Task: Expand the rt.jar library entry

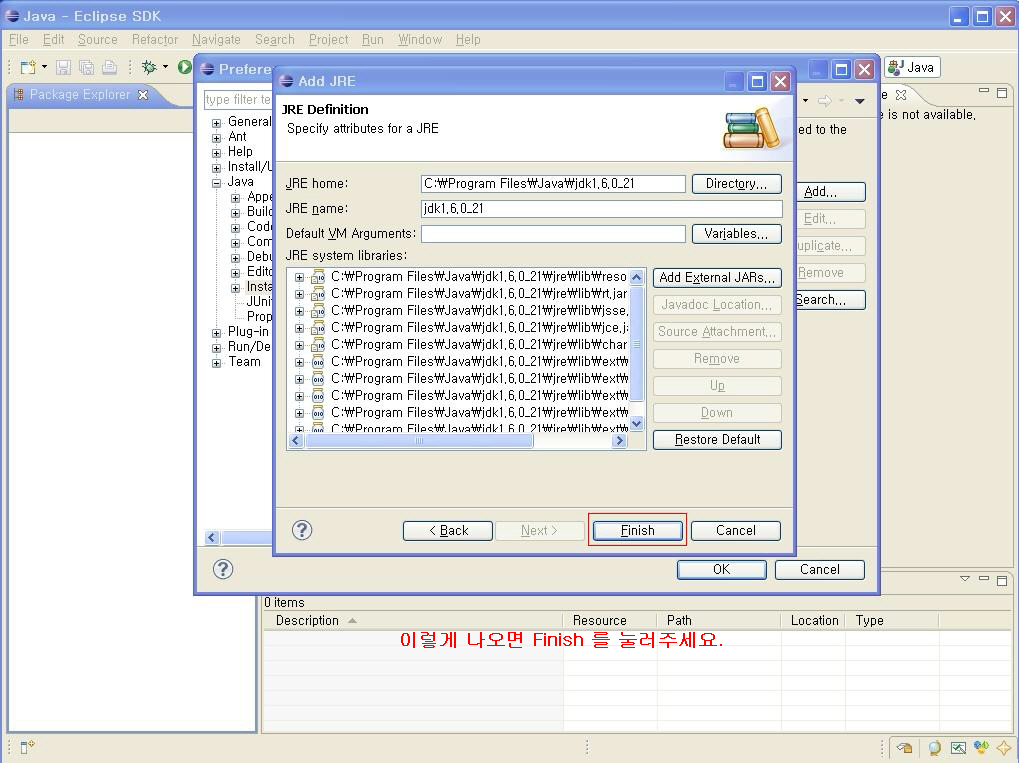Action: pyautogui.click(x=299, y=294)
